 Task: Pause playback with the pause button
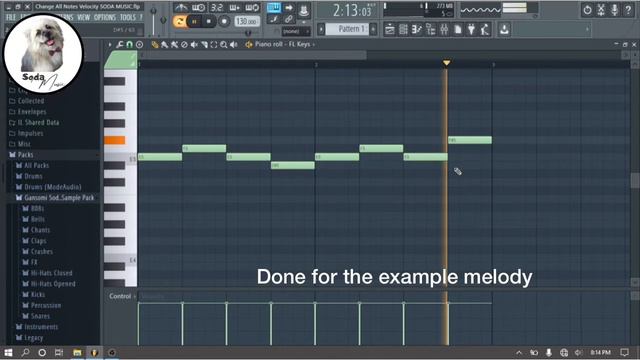click(x=194, y=21)
